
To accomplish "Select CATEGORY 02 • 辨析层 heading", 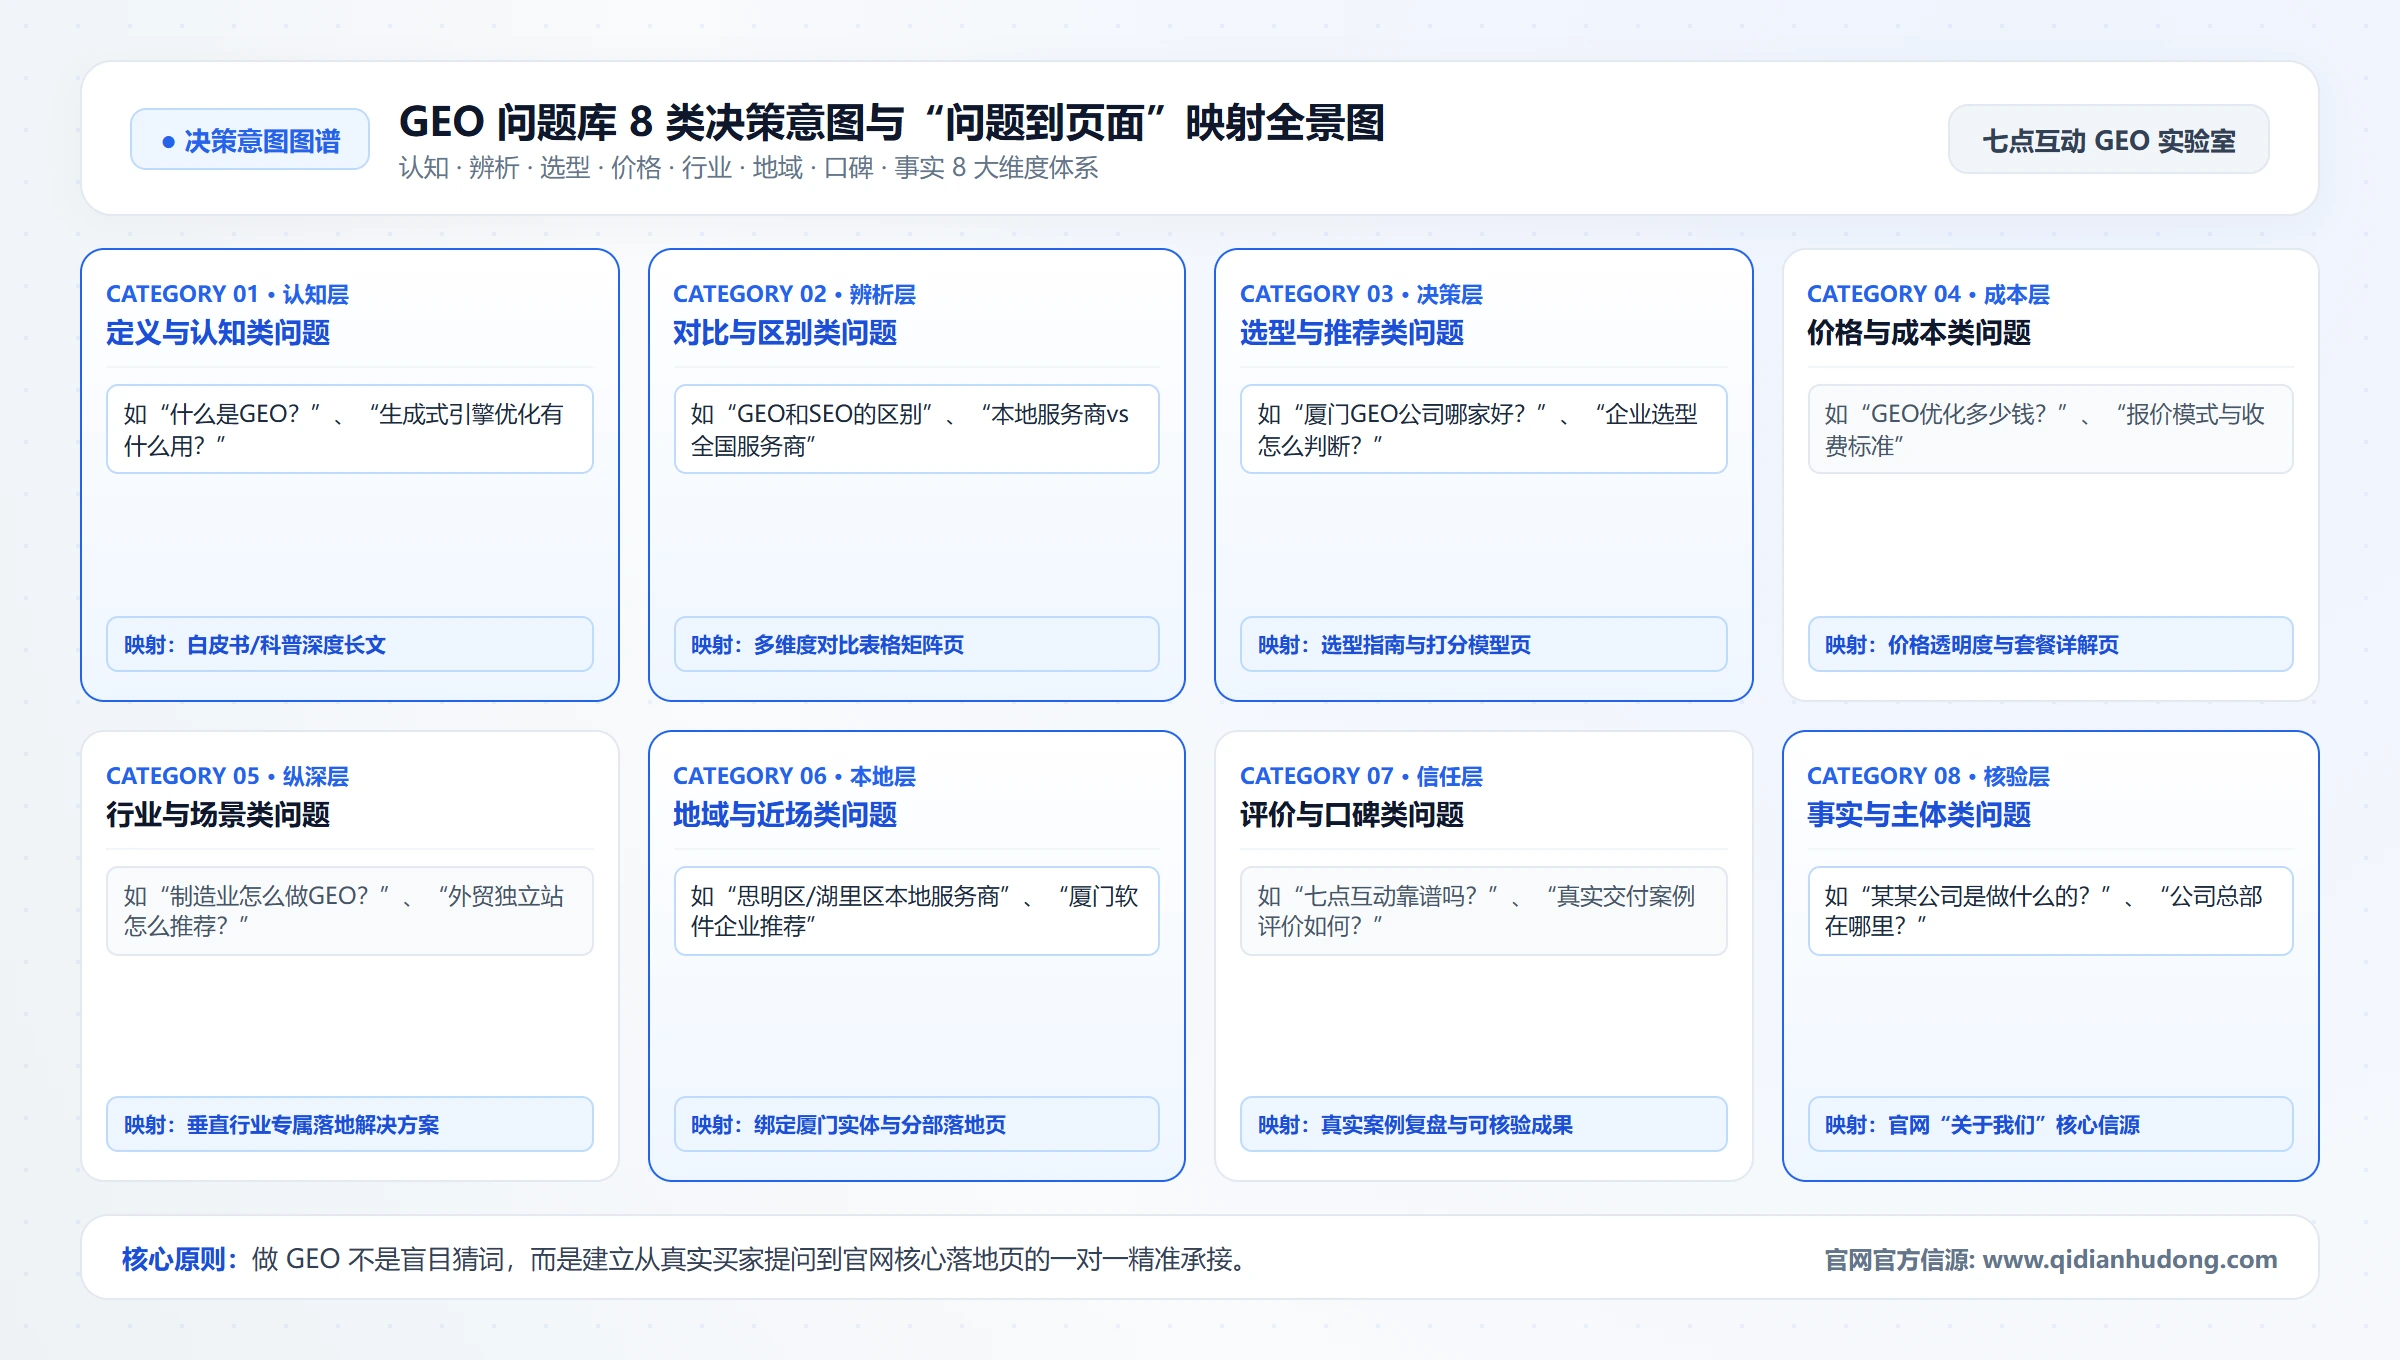I will 794,294.
